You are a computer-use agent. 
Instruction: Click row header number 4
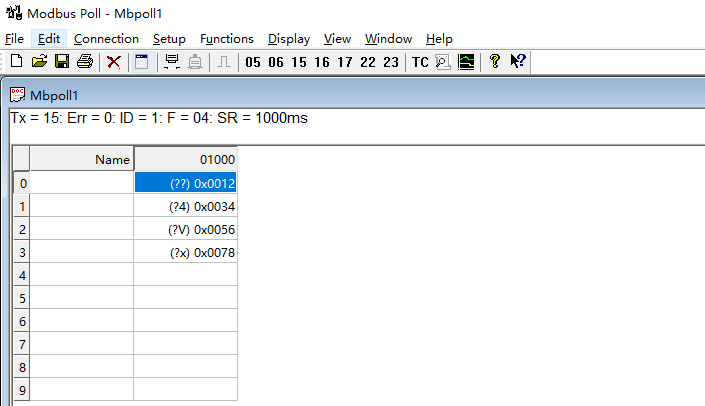22,275
